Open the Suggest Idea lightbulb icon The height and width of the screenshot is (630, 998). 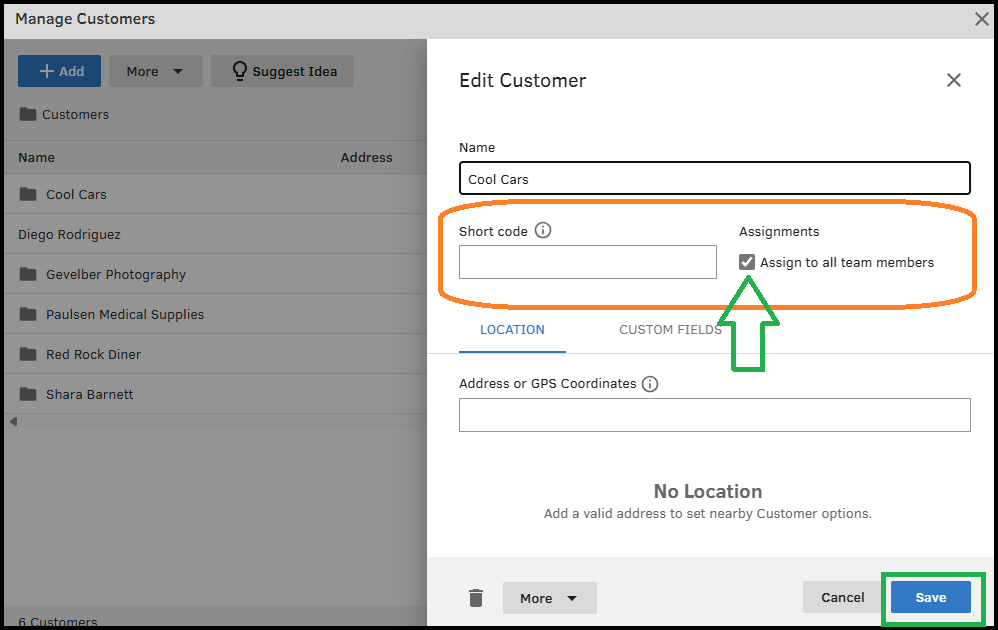click(239, 70)
